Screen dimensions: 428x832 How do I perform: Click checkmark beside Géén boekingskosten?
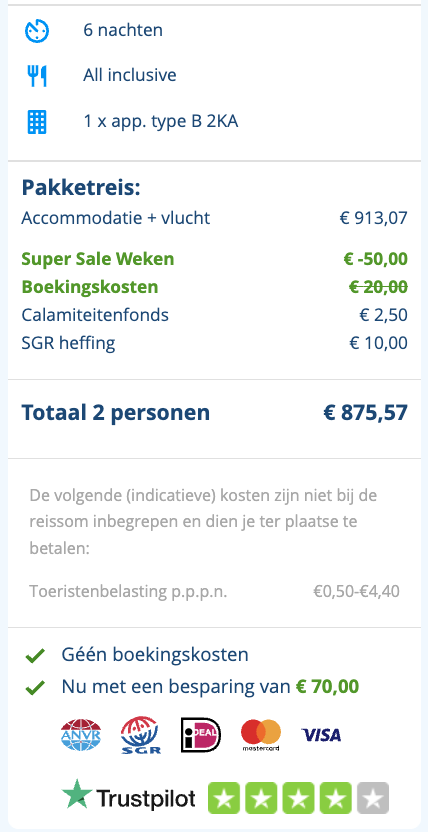coord(35,657)
